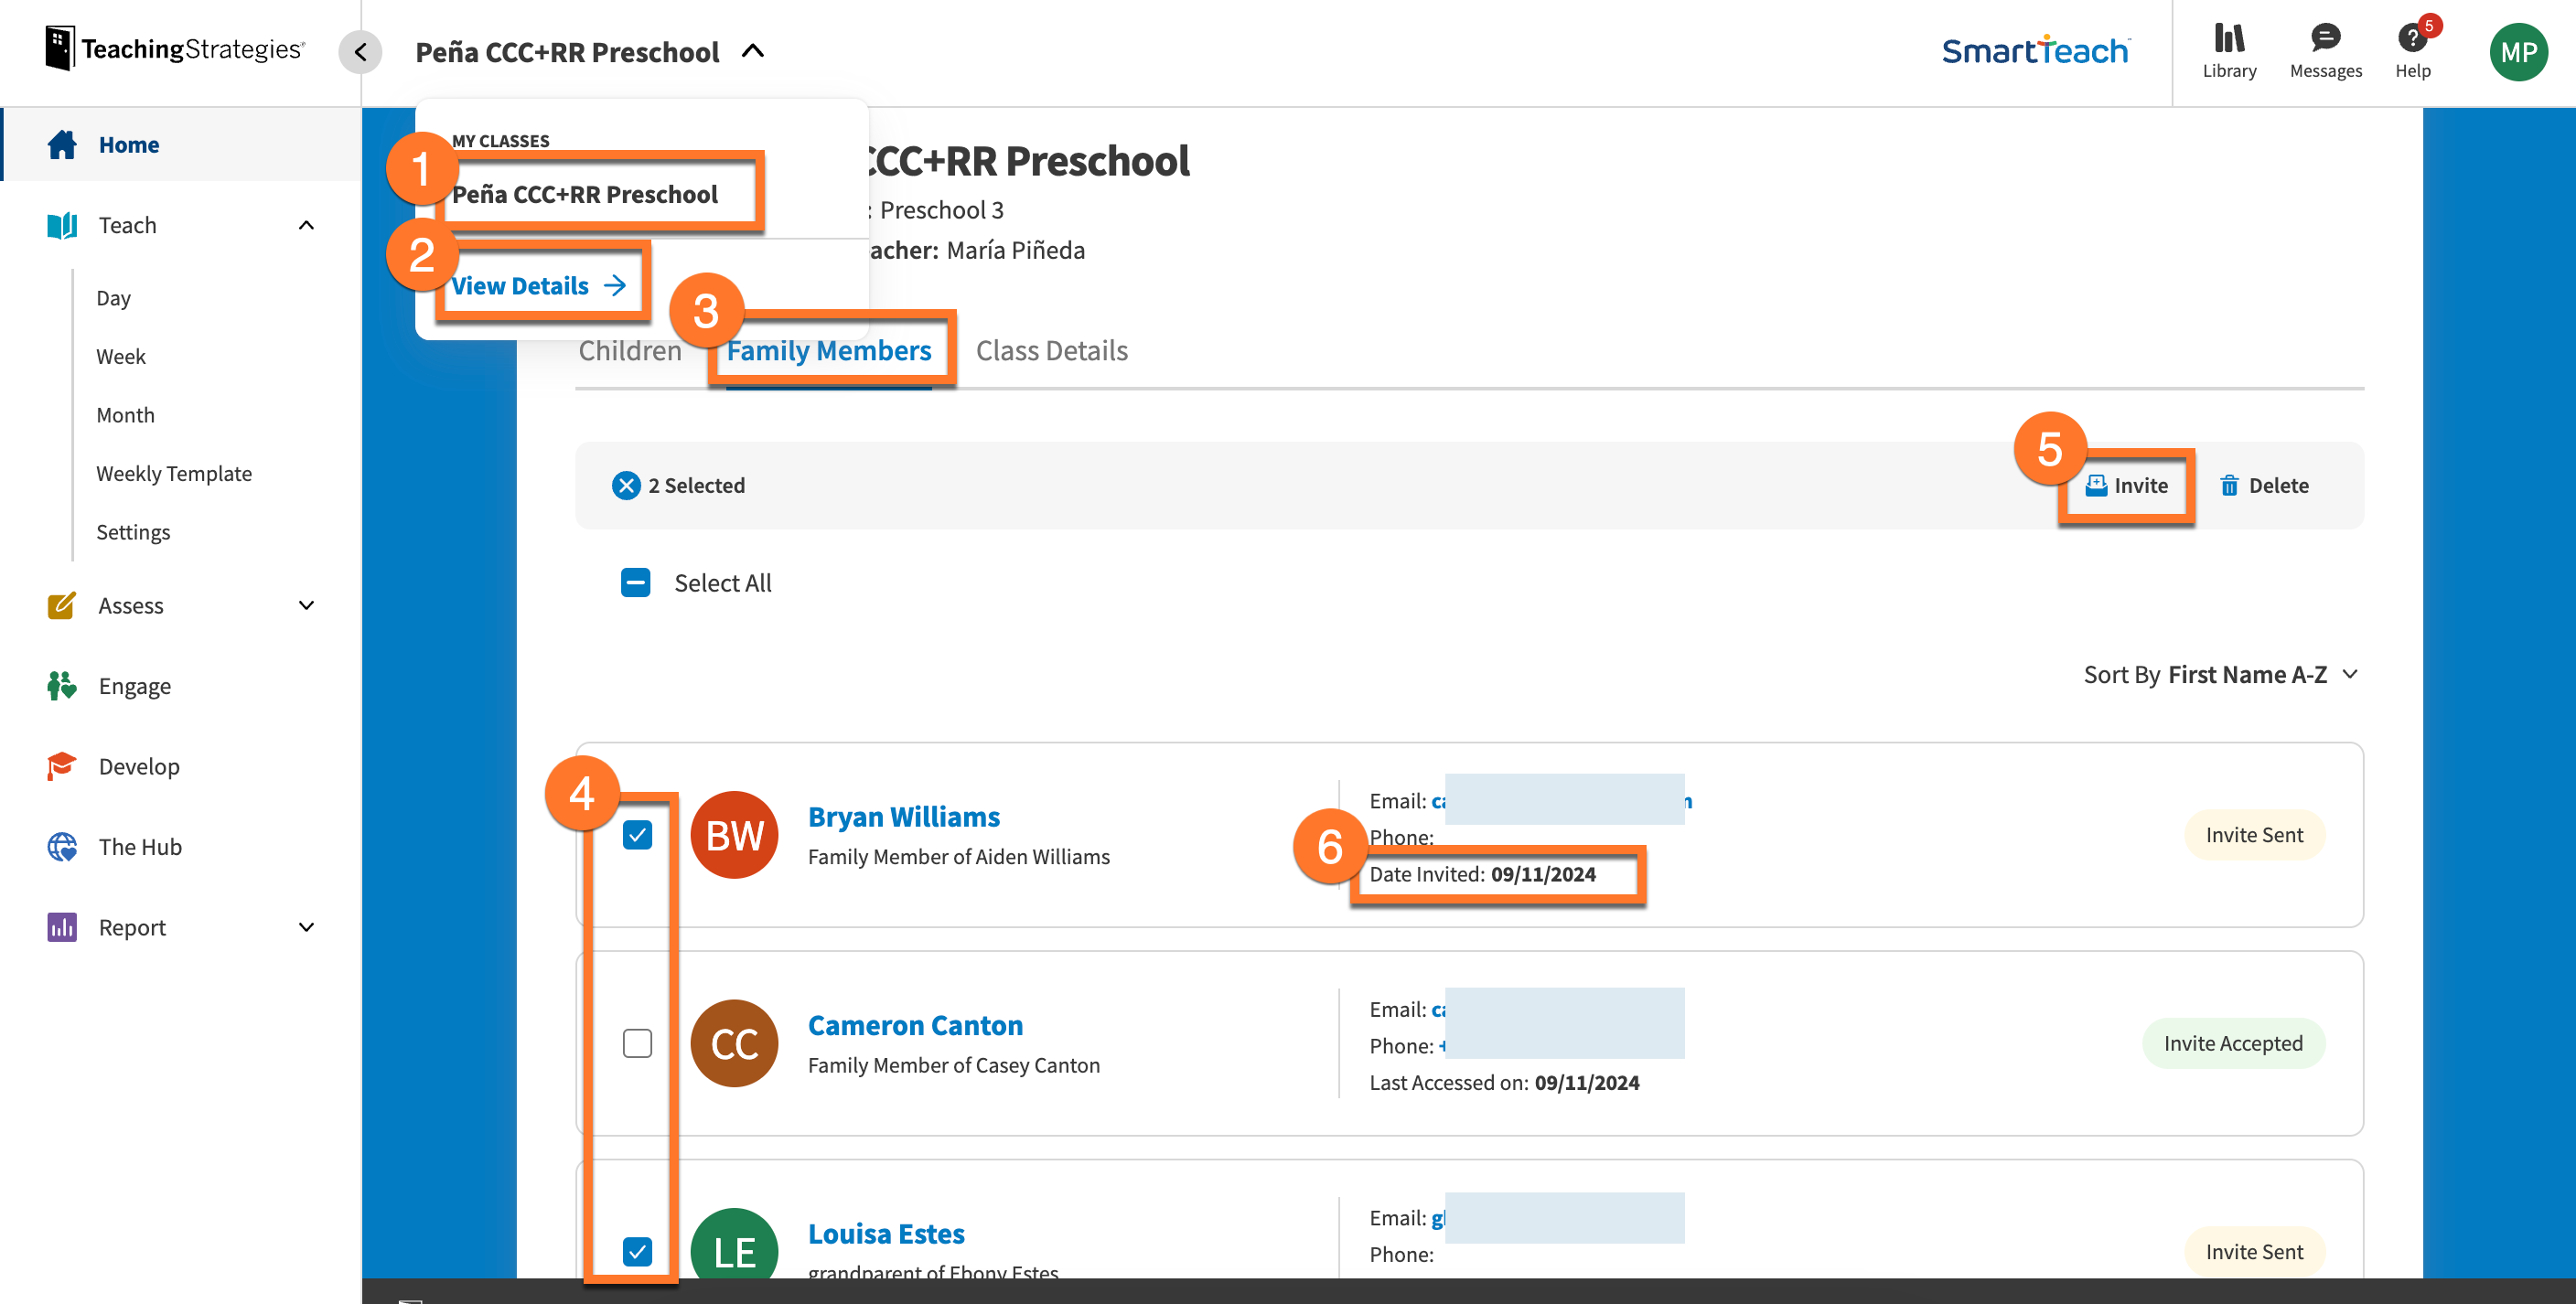The image size is (2576, 1304).
Task: Open Help with notification badge
Action: (2413, 40)
